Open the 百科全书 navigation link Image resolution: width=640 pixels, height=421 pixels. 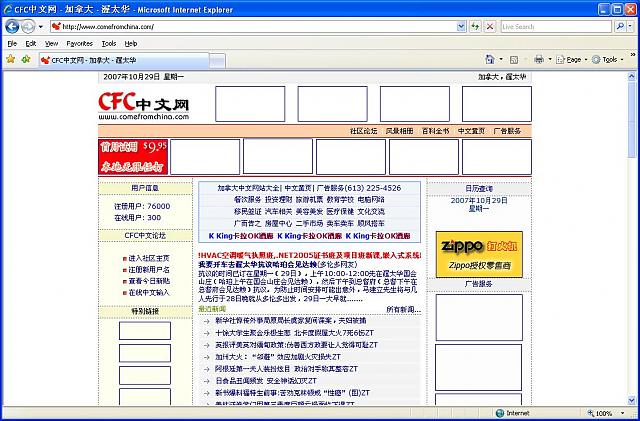(435, 131)
